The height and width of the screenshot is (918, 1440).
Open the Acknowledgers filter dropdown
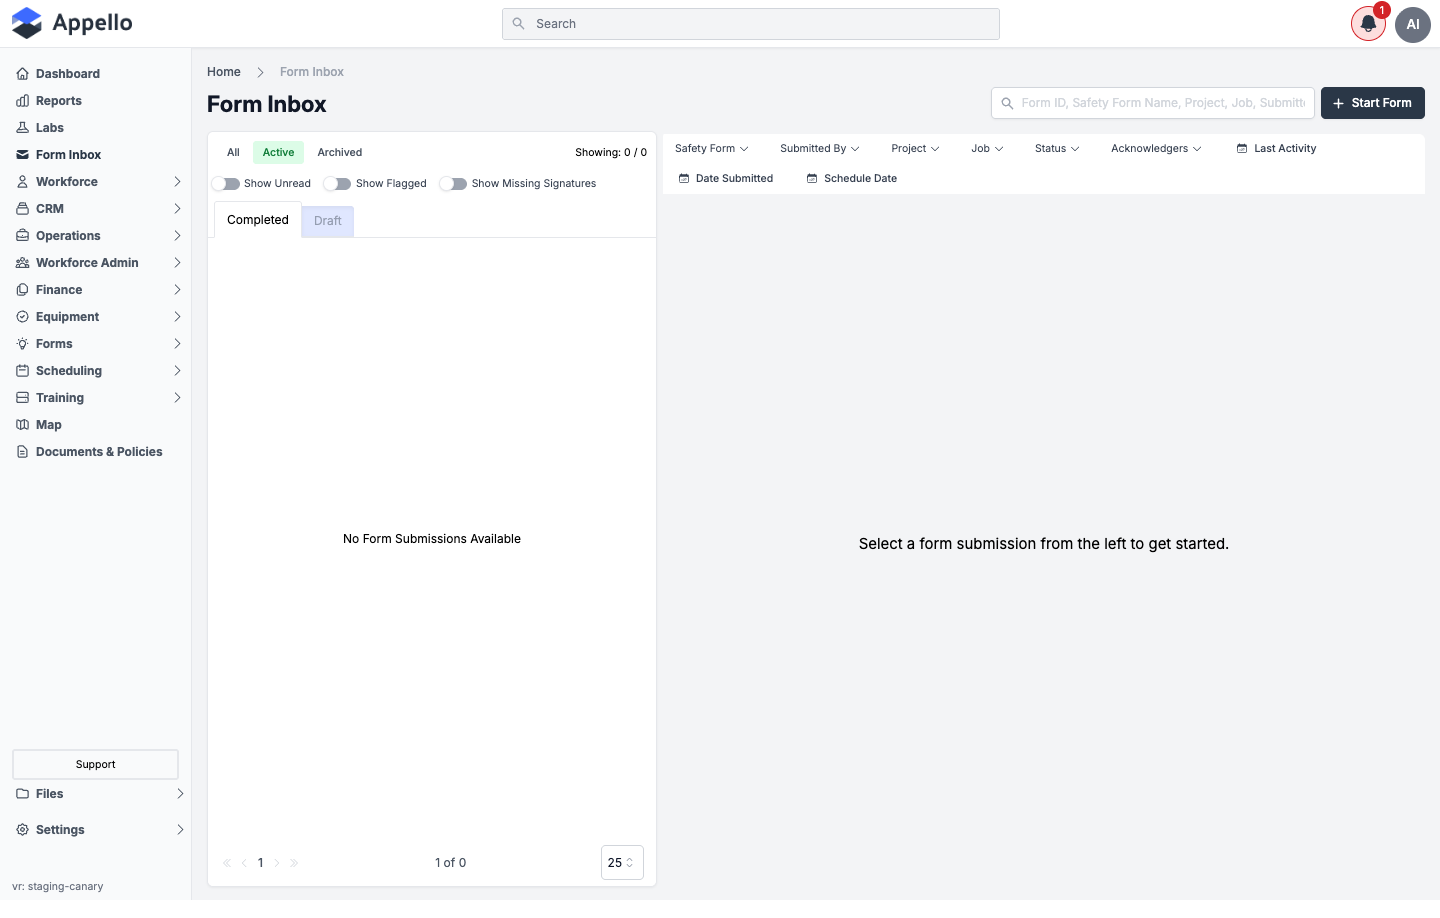(1156, 149)
